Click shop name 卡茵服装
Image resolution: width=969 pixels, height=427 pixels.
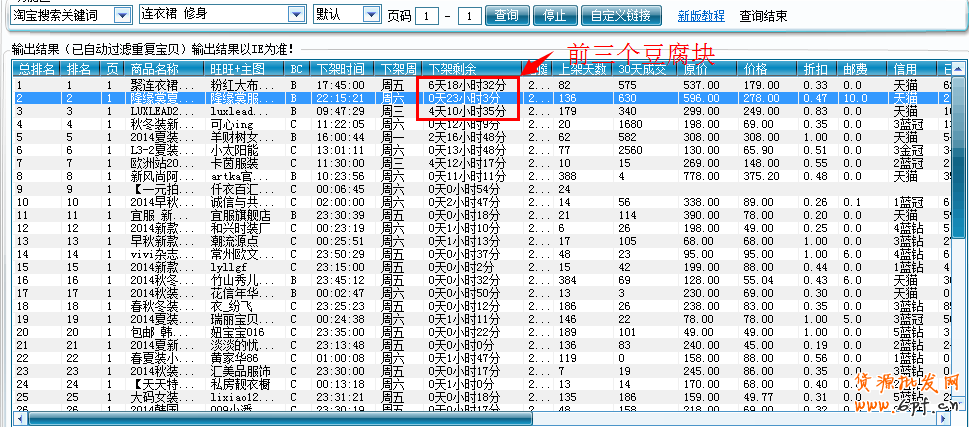234,163
